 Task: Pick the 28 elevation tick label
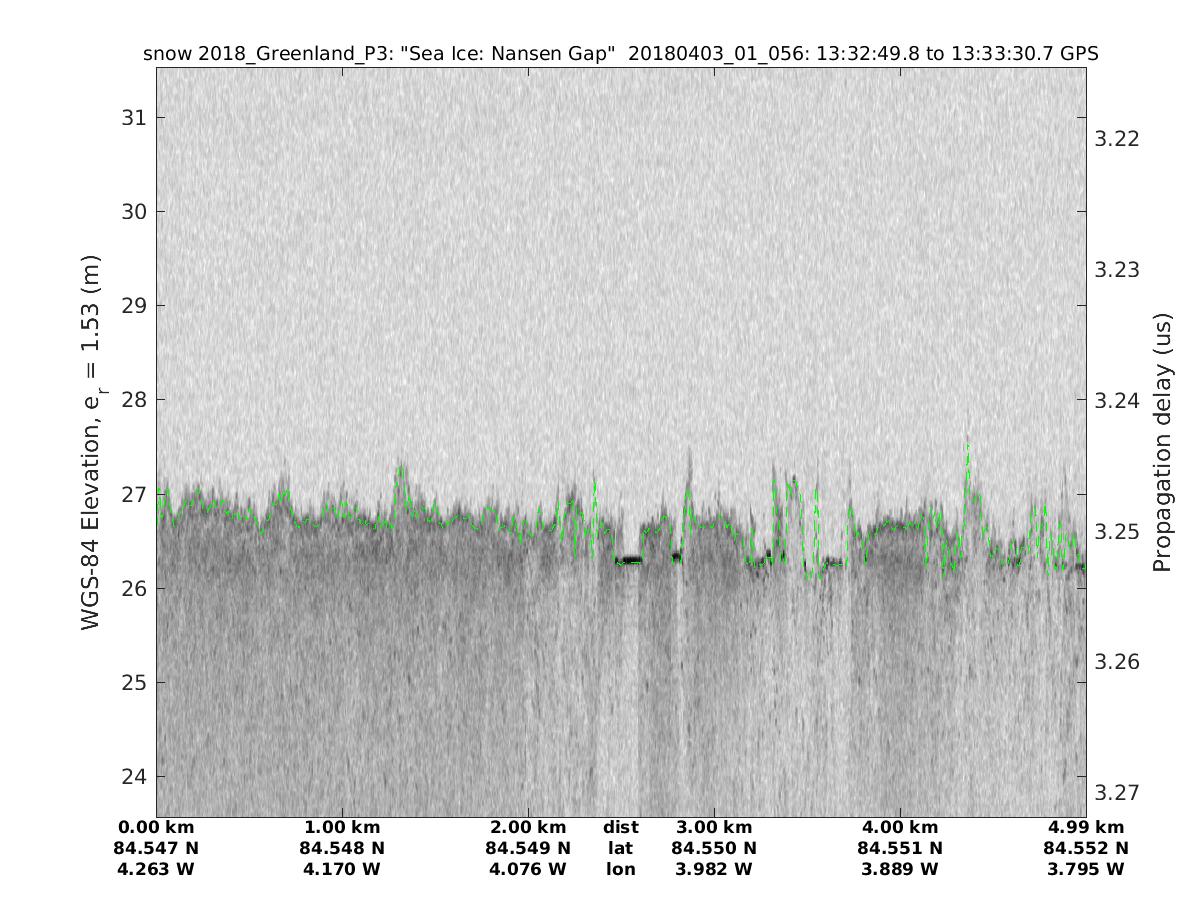pos(132,400)
